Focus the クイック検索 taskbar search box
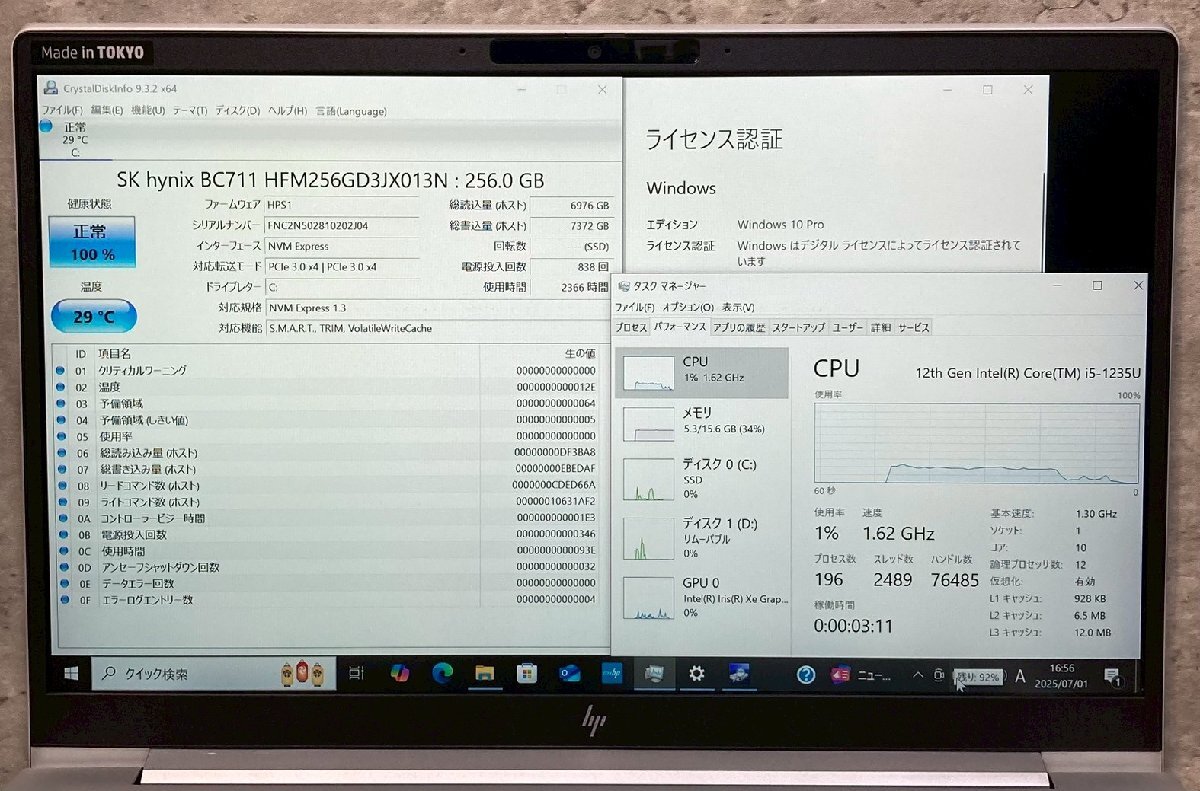This screenshot has height=791, width=1200. point(213,674)
